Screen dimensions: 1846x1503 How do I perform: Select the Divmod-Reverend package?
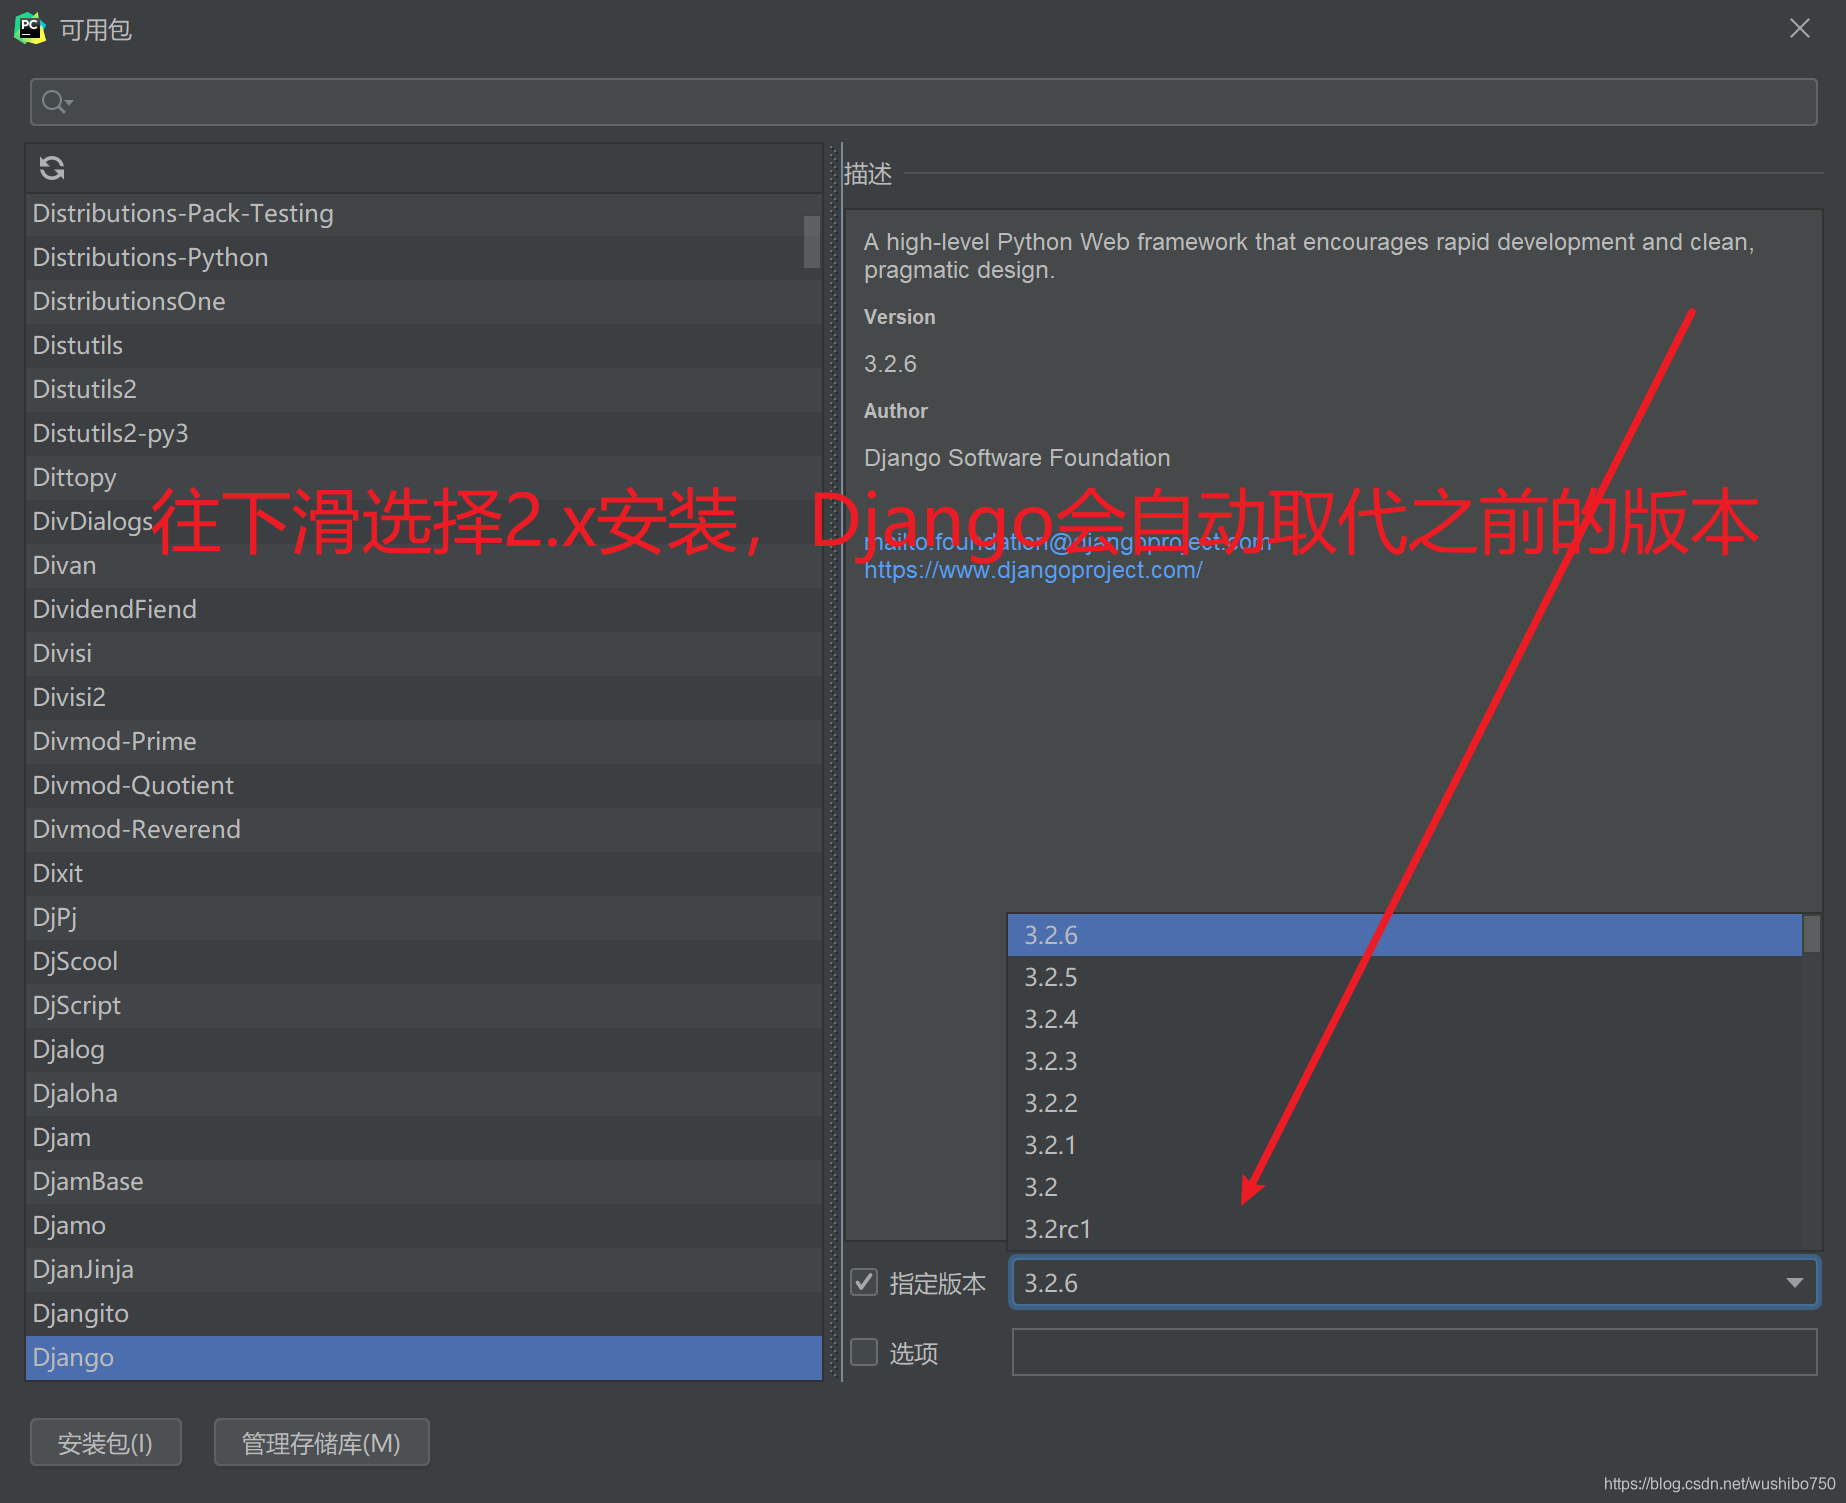[424, 830]
